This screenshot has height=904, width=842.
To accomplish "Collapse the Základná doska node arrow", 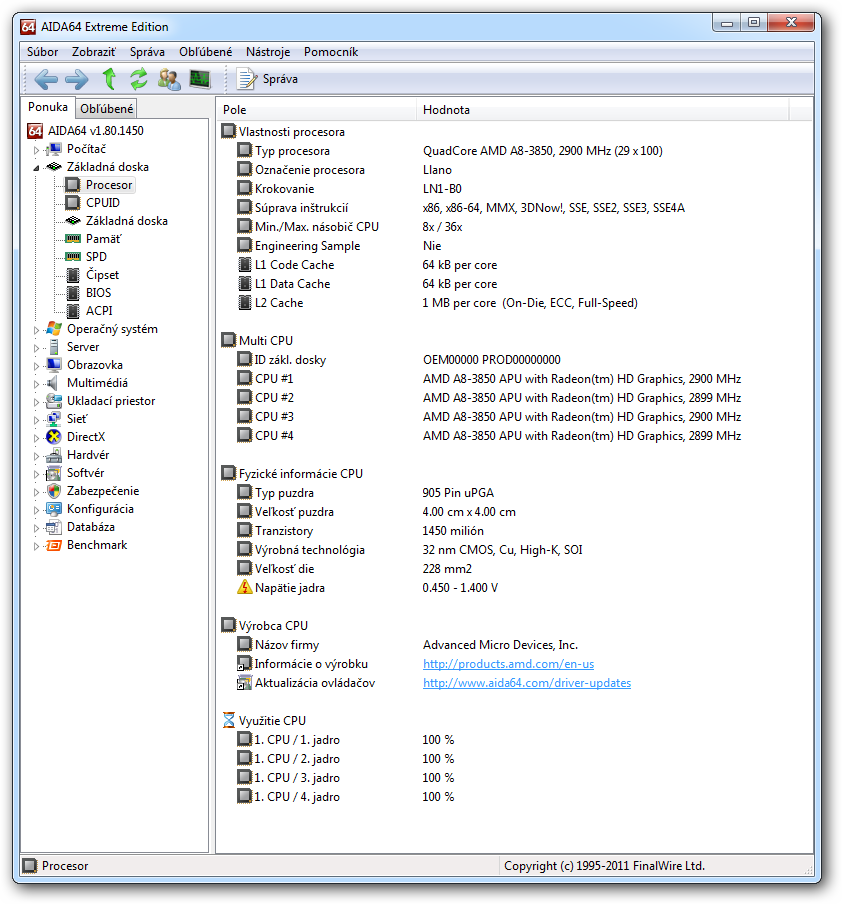I will tap(36, 168).
